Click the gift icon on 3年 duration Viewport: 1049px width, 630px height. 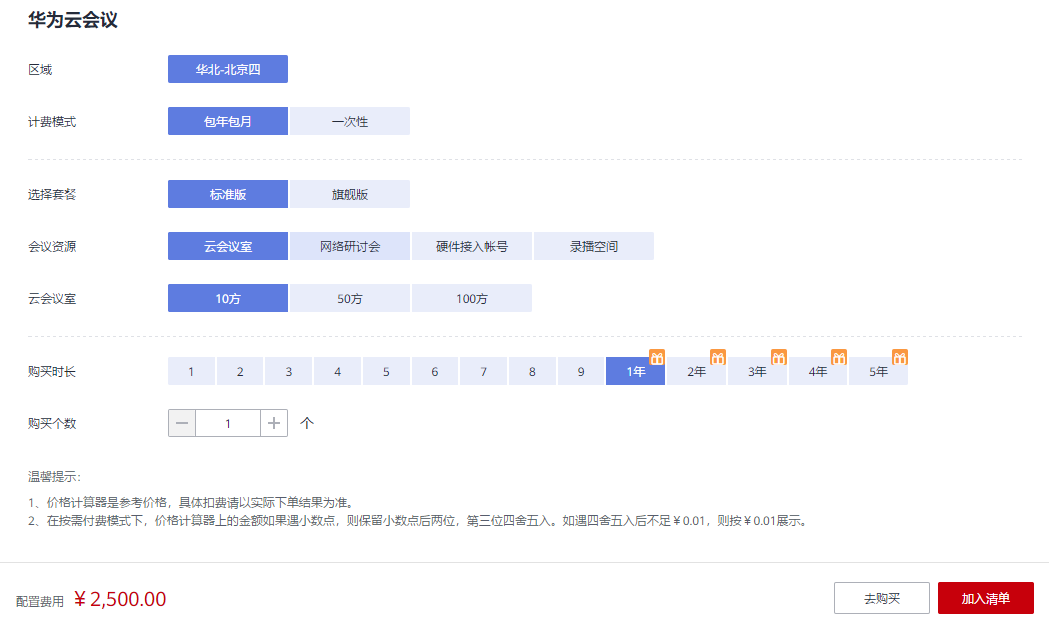tap(779, 358)
